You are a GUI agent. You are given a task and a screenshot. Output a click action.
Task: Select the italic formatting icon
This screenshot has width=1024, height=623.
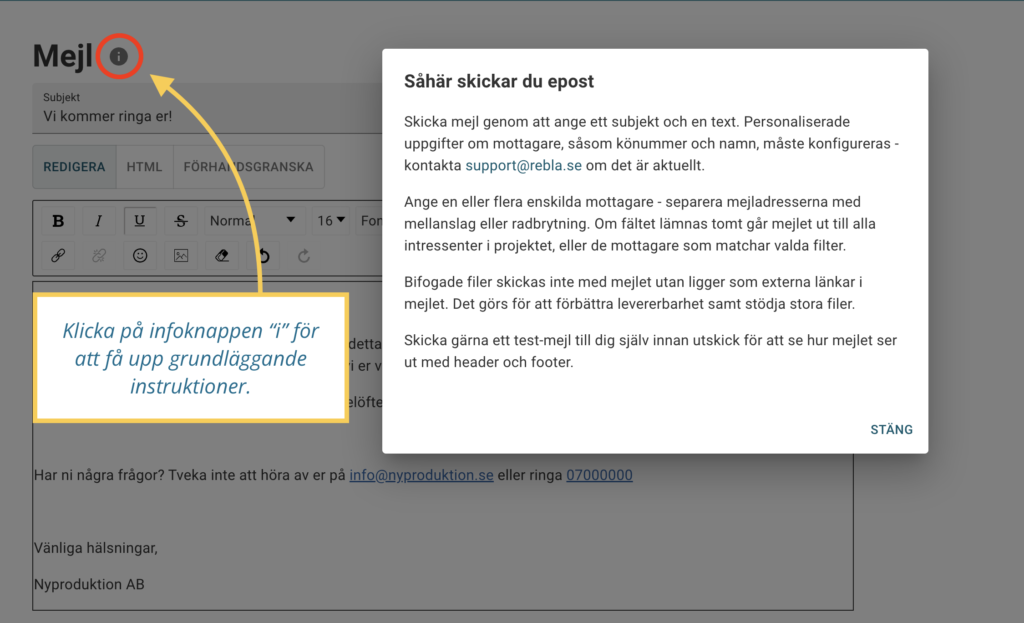coord(98,220)
